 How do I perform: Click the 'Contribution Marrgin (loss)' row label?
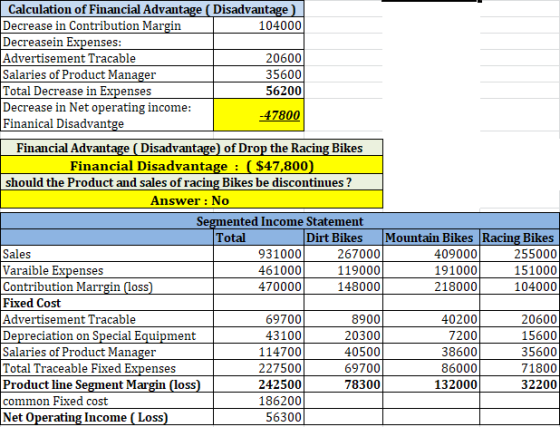[107, 286]
